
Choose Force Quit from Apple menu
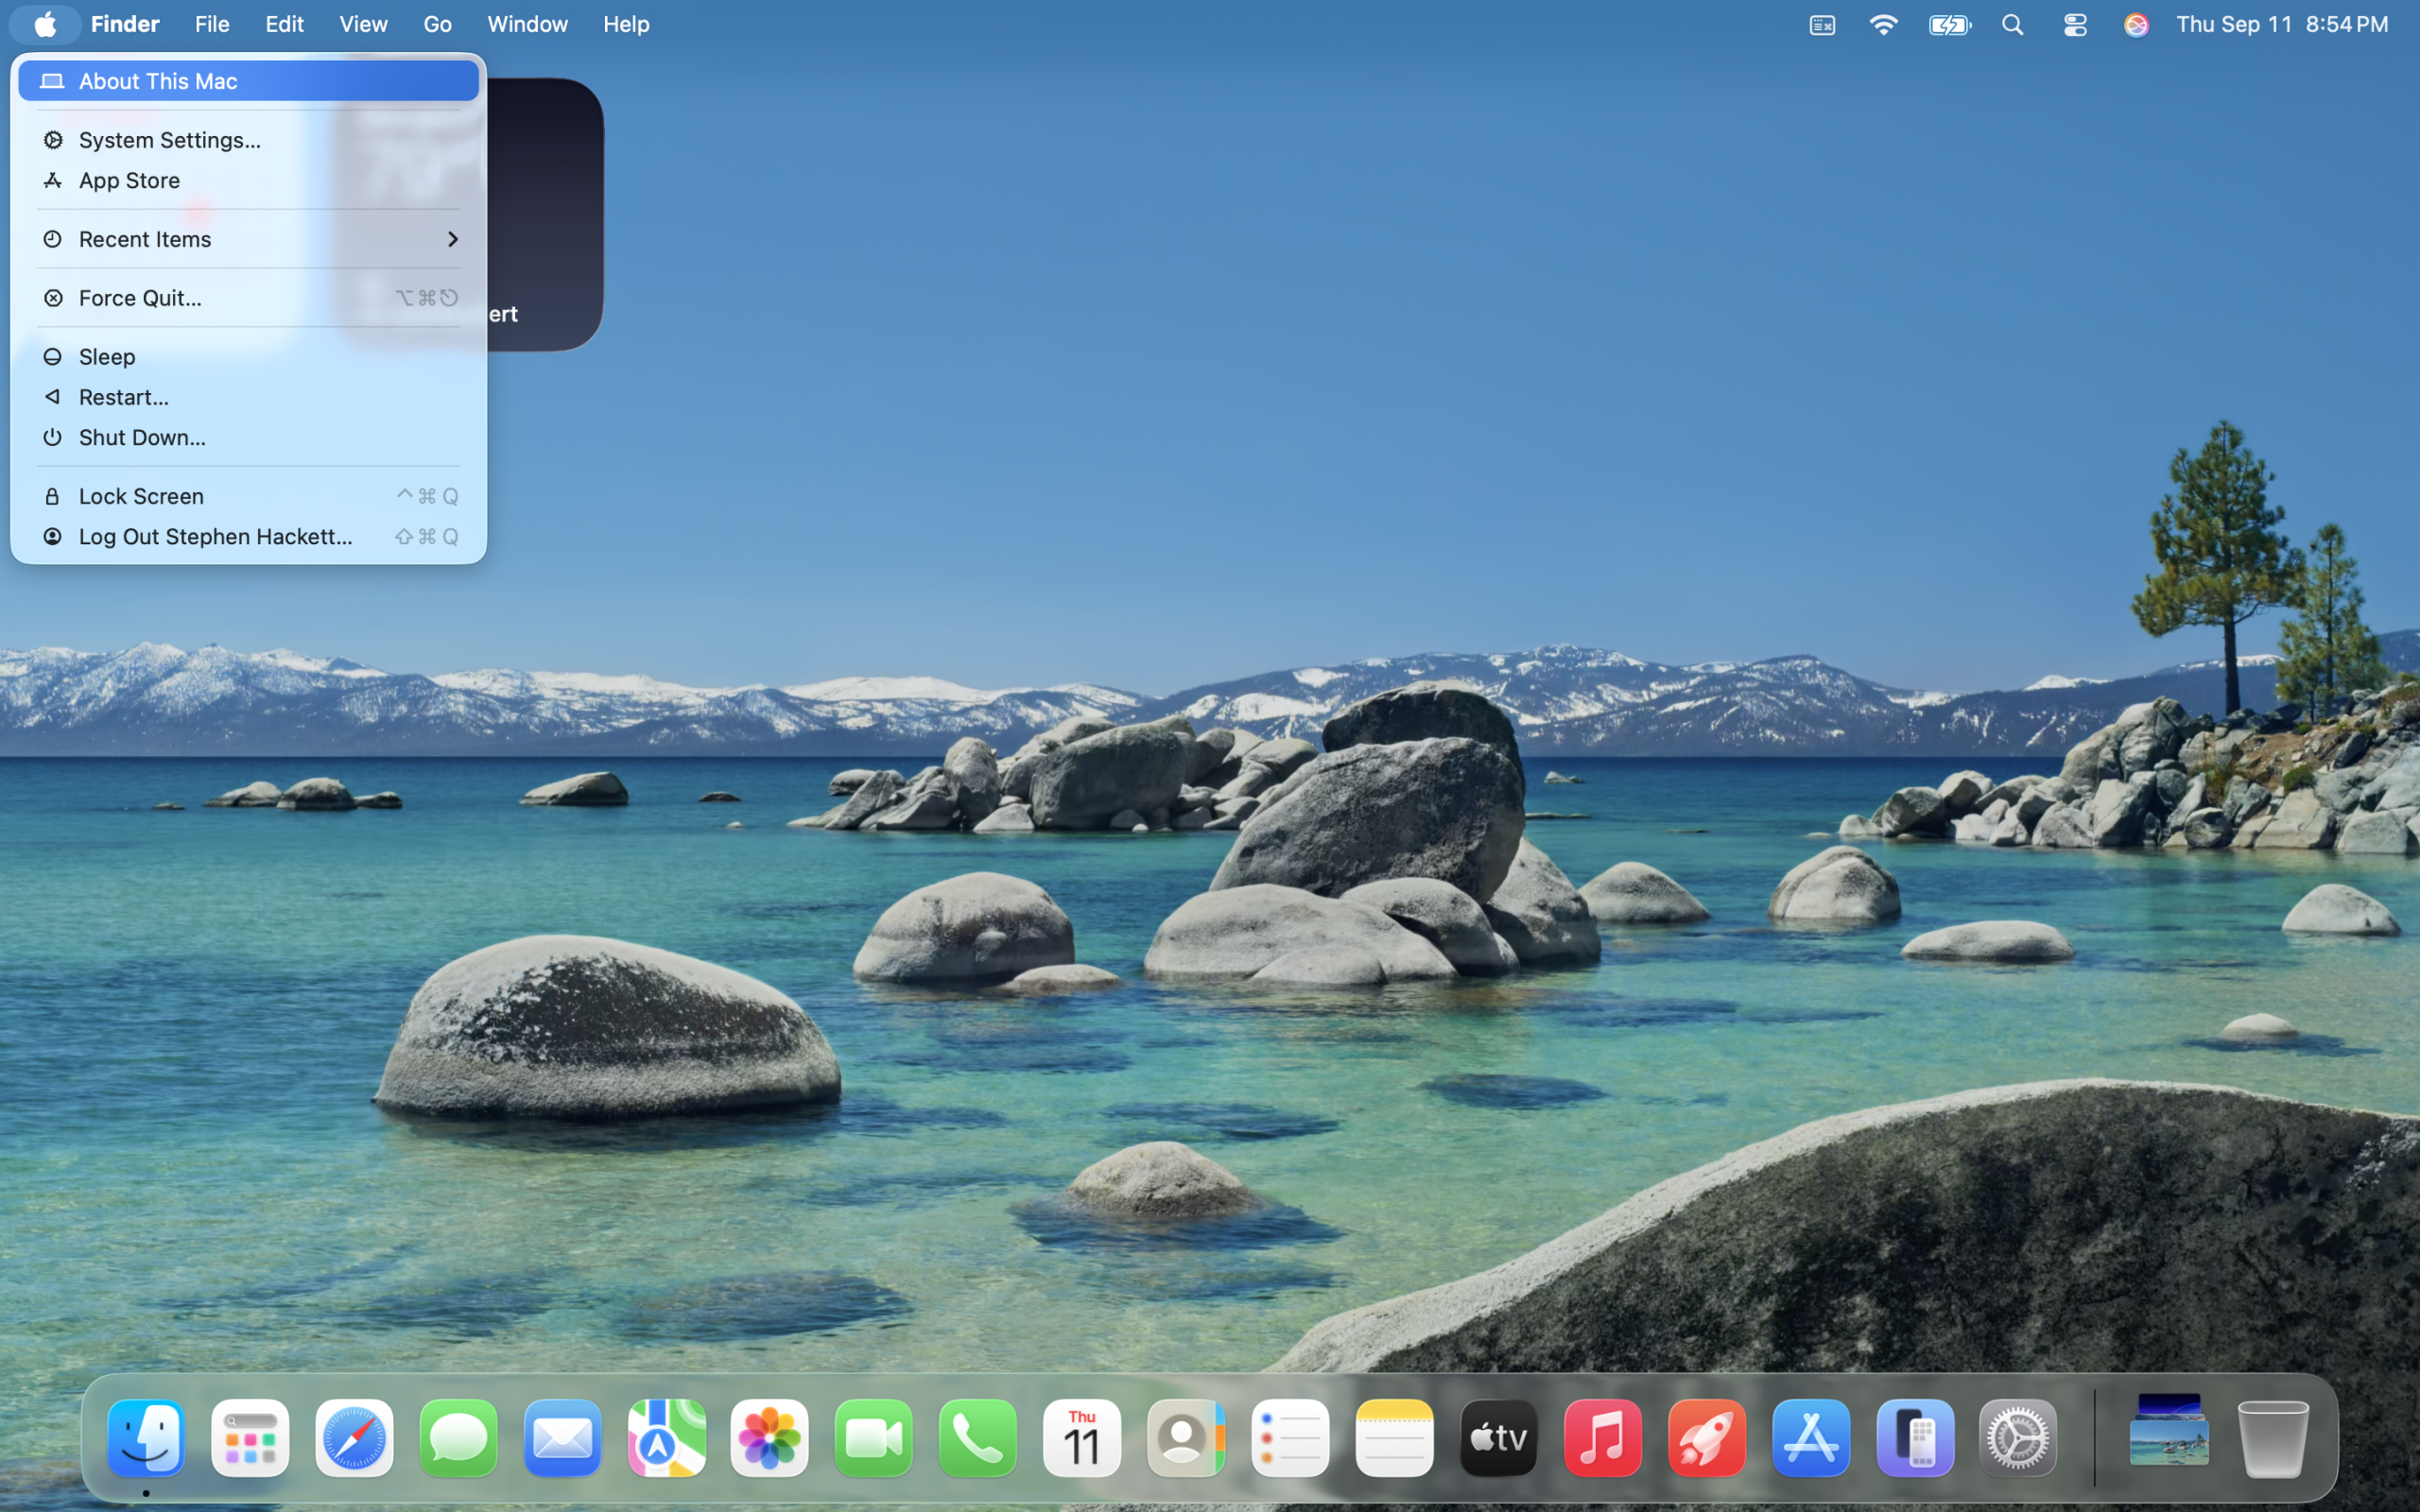click(140, 298)
